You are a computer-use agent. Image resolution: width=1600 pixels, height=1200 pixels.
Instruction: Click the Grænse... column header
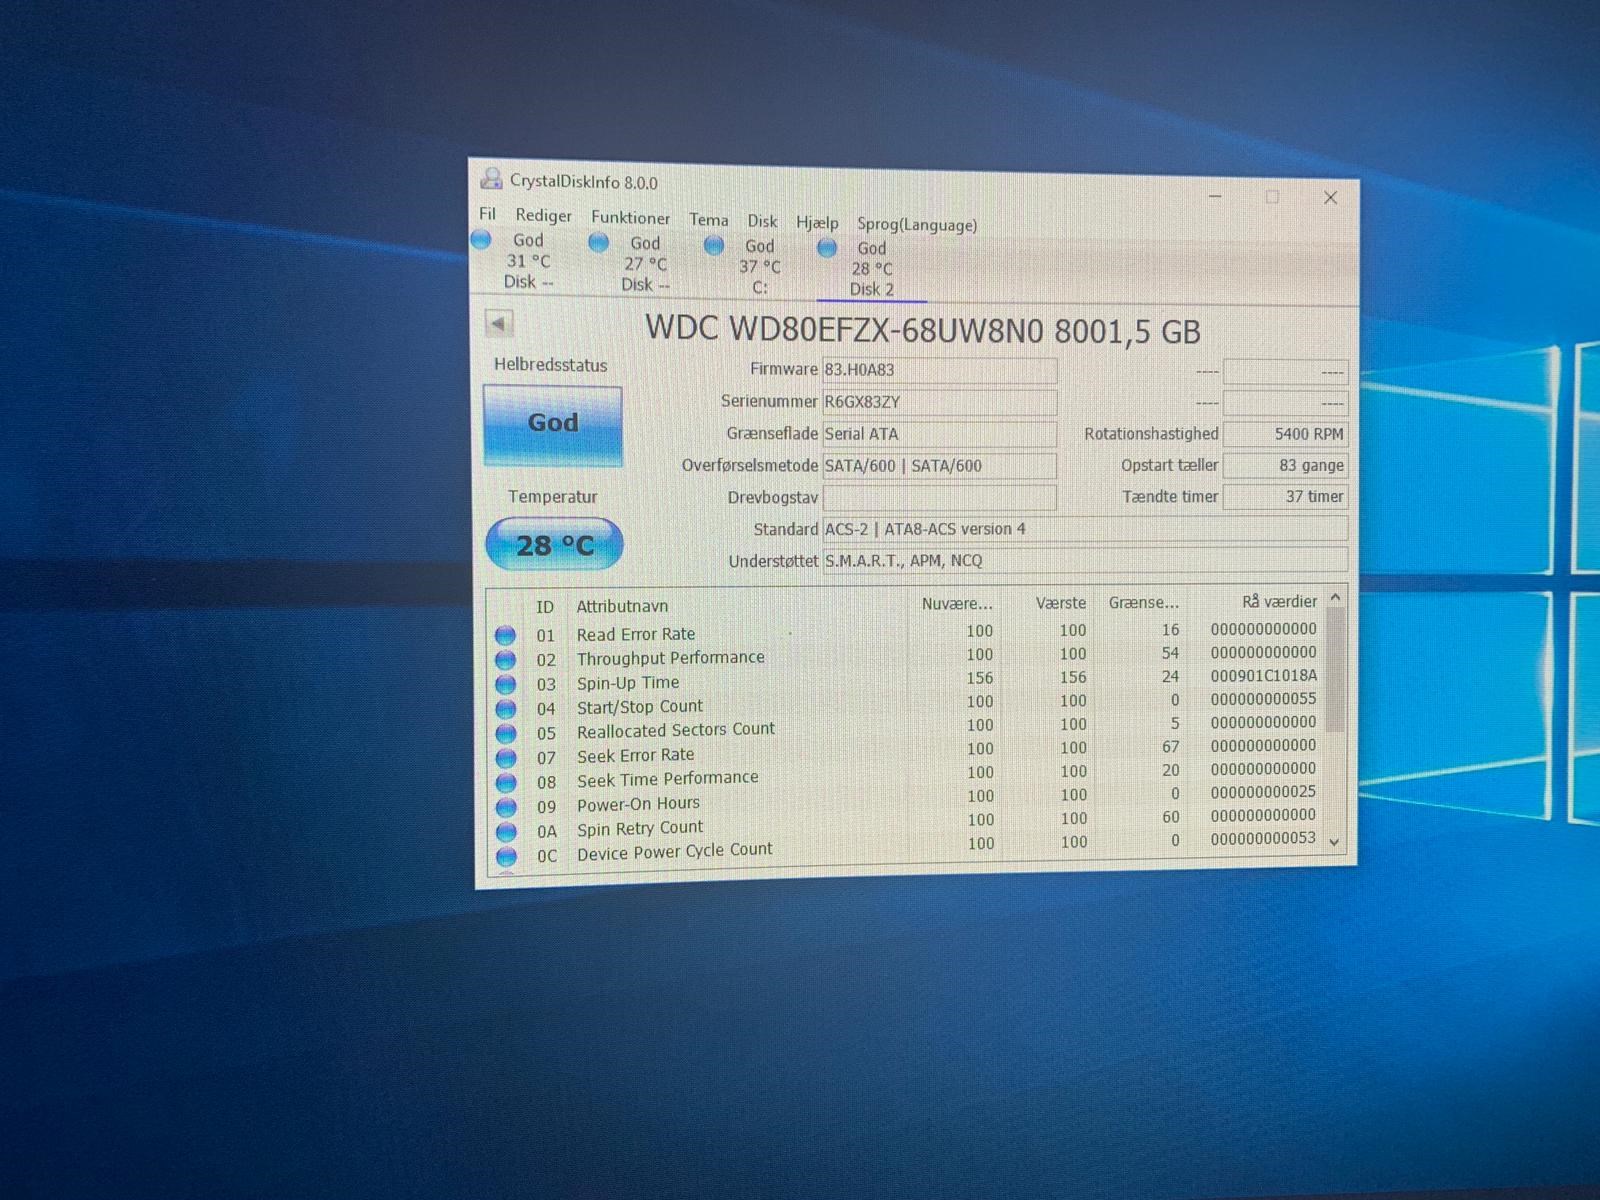1144,602
